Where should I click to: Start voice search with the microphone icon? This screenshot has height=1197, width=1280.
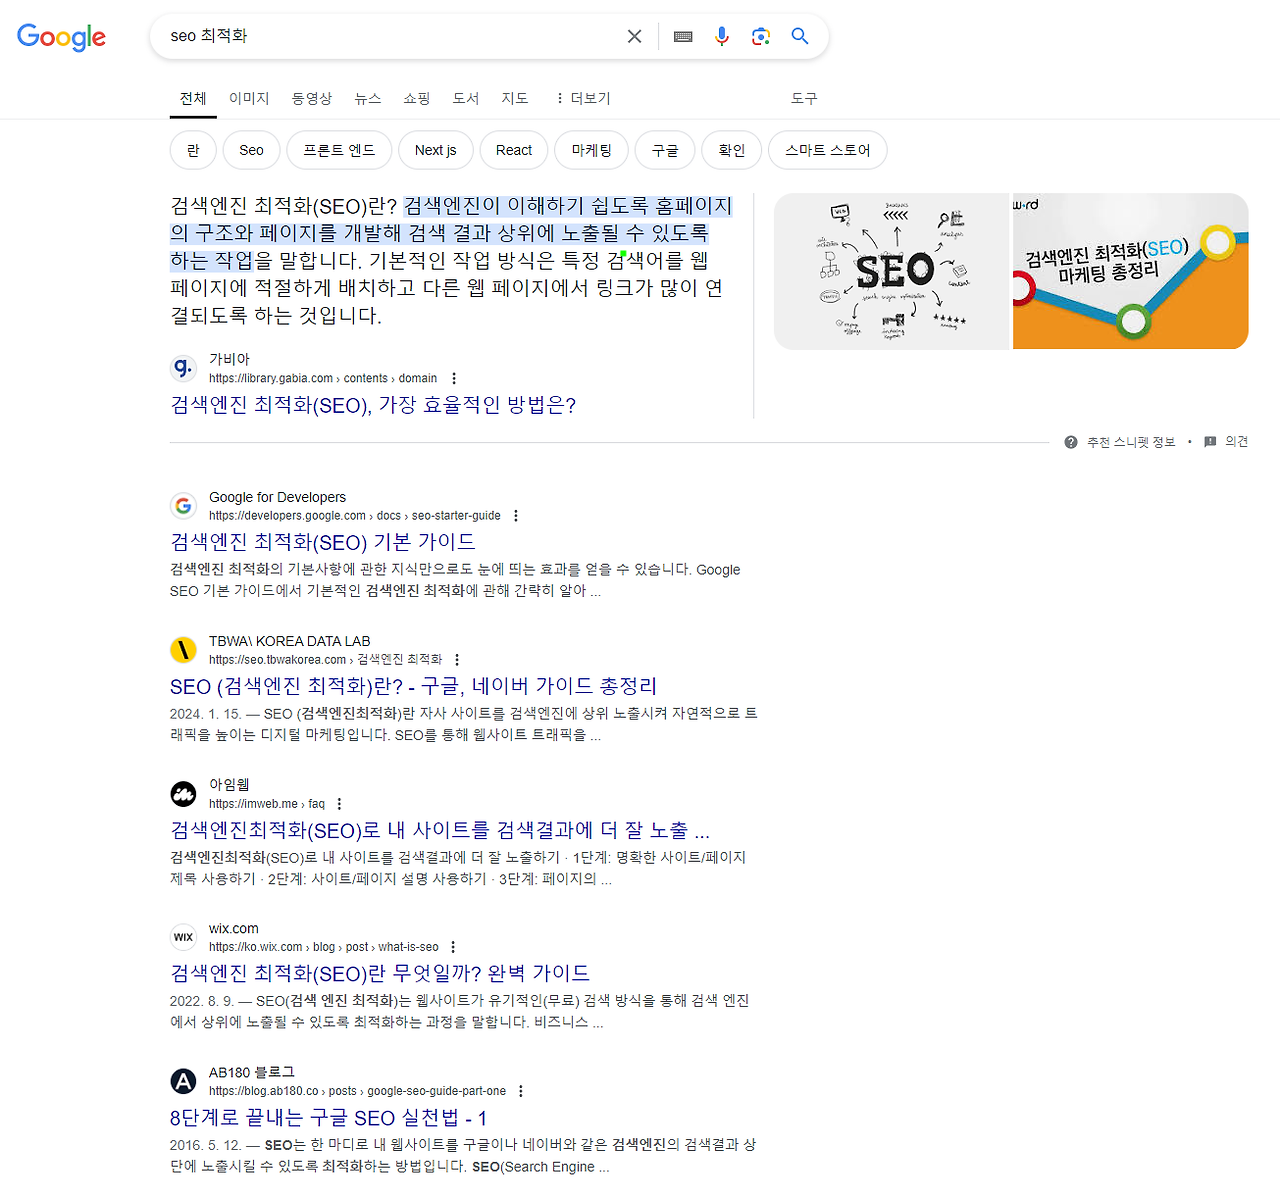tap(722, 36)
